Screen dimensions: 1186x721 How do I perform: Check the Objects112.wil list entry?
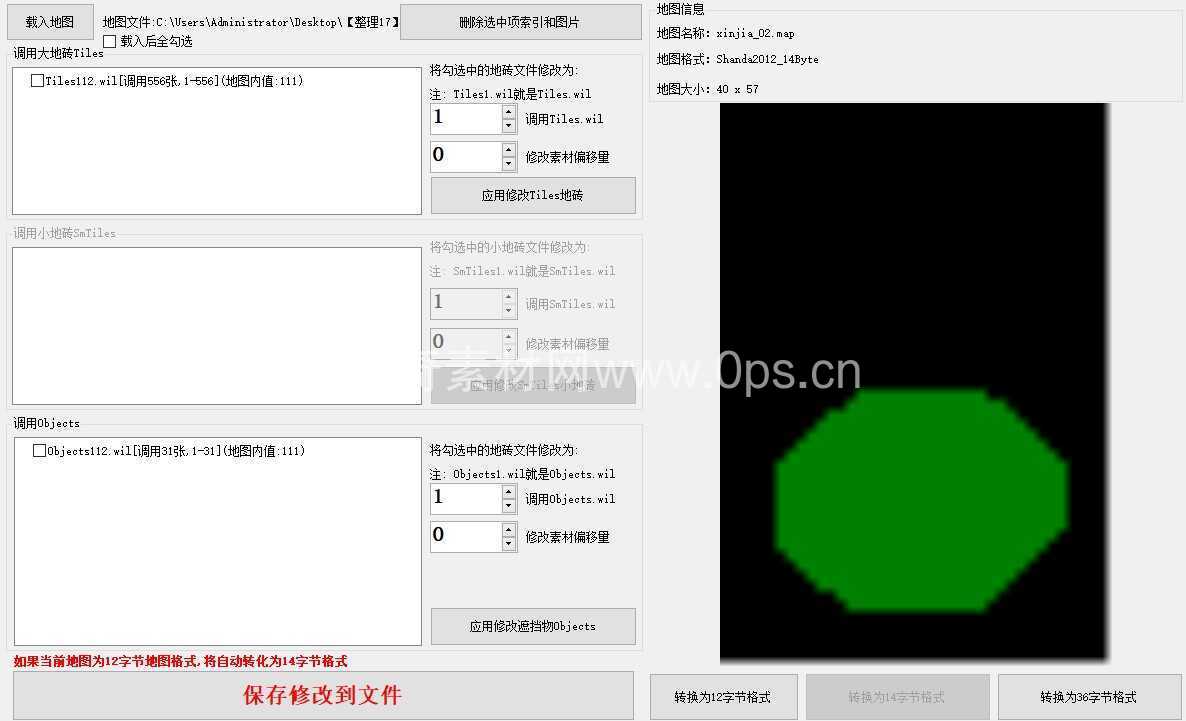(40, 451)
